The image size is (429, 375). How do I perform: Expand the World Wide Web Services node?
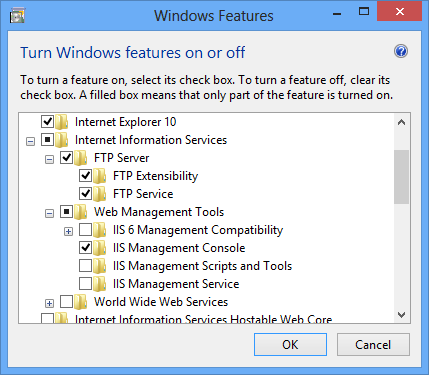49,304
